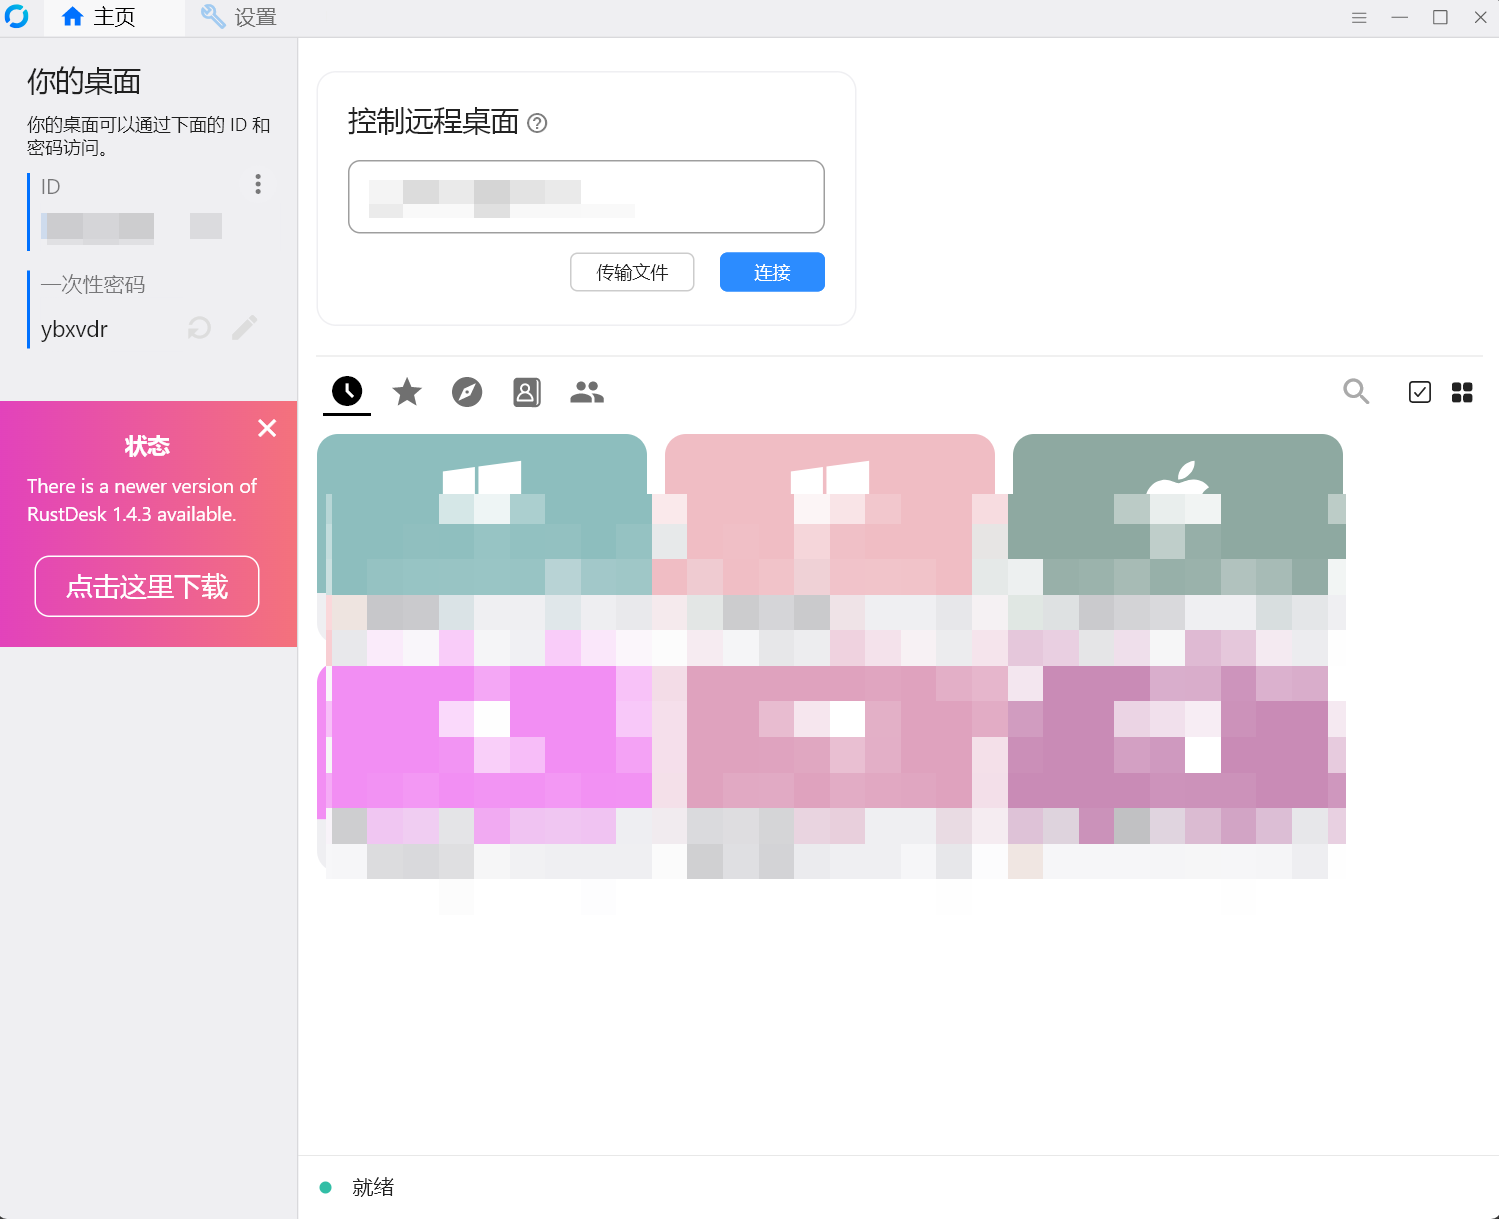The width and height of the screenshot is (1499, 1219).
Task: Switch to Favorites star tab
Action: point(407,392)
